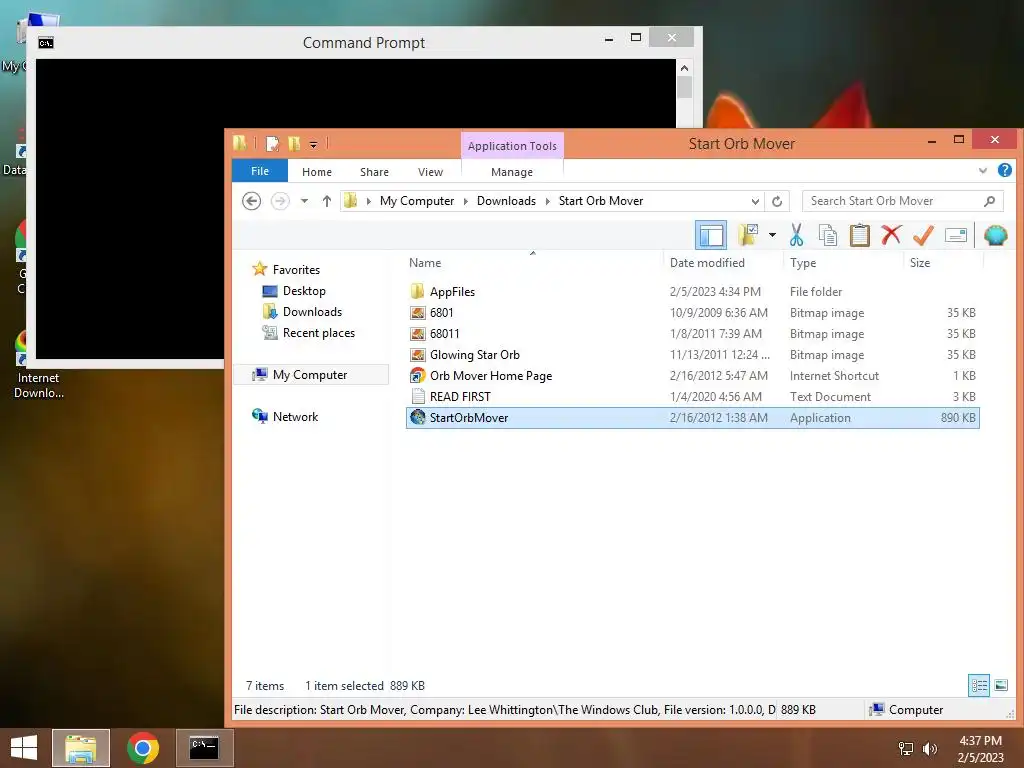Click the Properties icon in quick access toolbar
This screenshot has width=1024, height=768.
pos(272,144)
